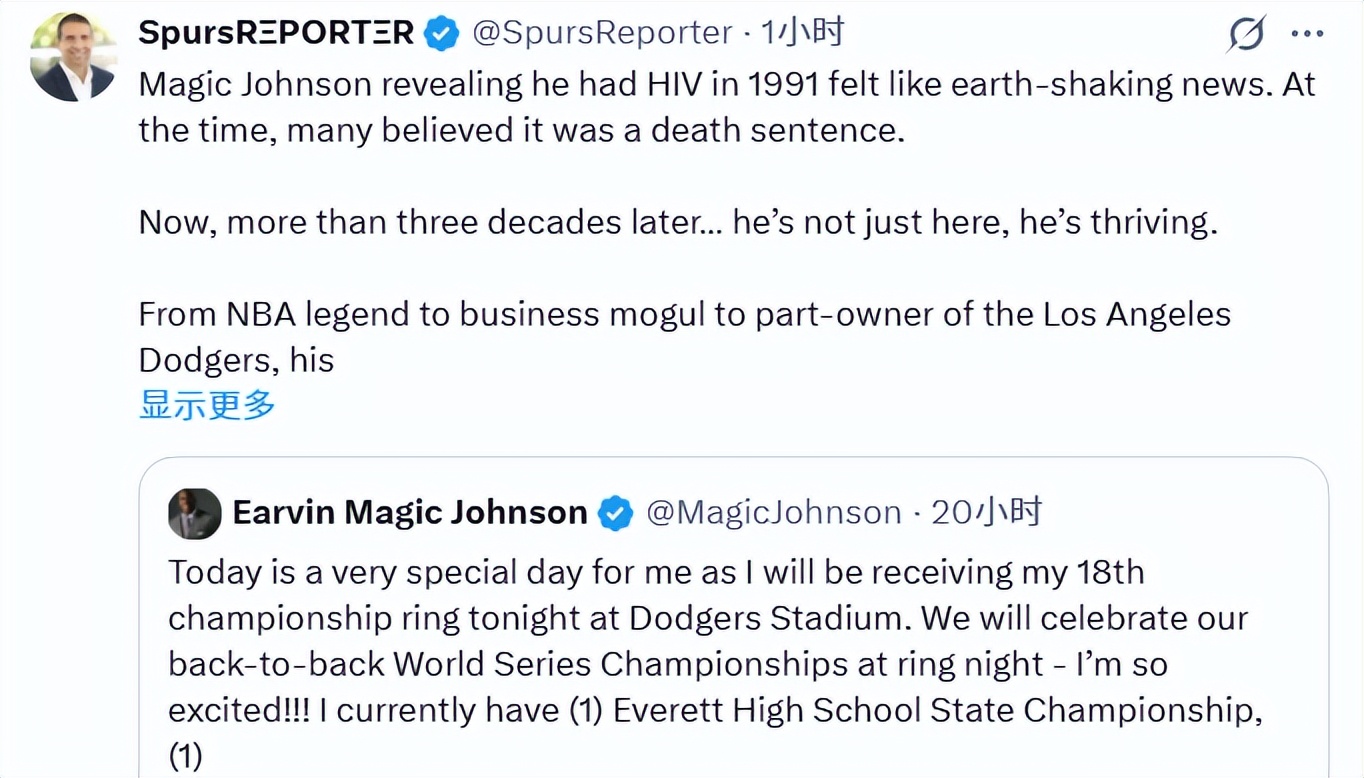
Task: Click Earvin Magic Johnson's small avatar
Action: tap(194, 514)
